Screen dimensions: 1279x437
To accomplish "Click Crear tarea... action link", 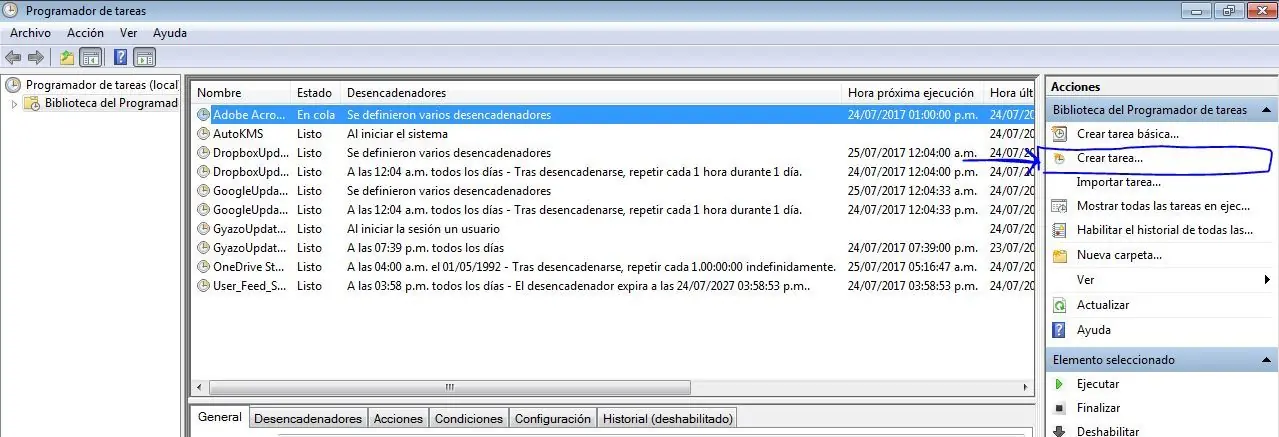I will (1109, 158).
